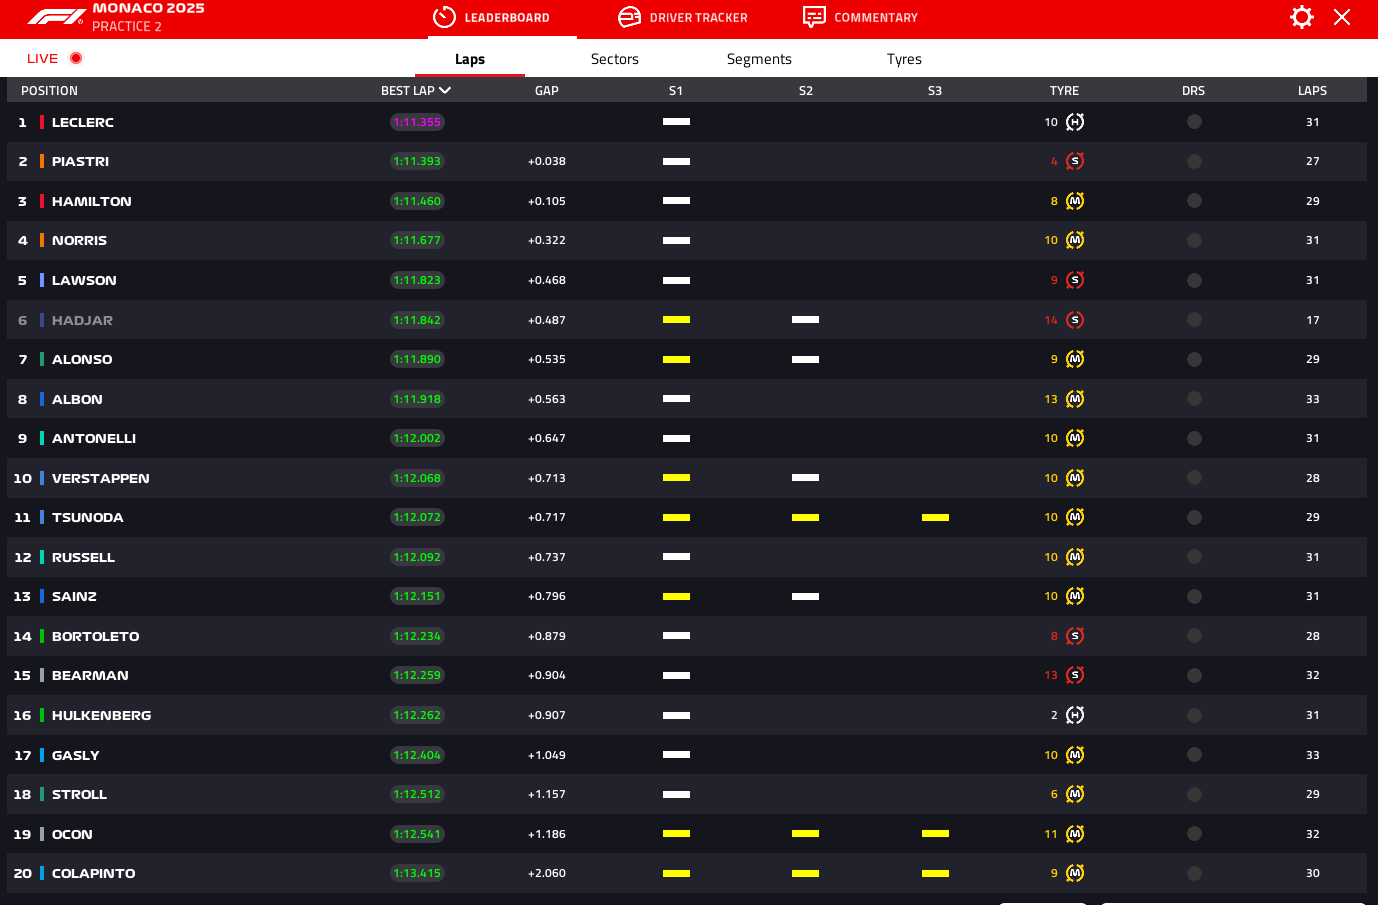
Task: Select driver LECLERC in position 1
Action: point(83,122)
